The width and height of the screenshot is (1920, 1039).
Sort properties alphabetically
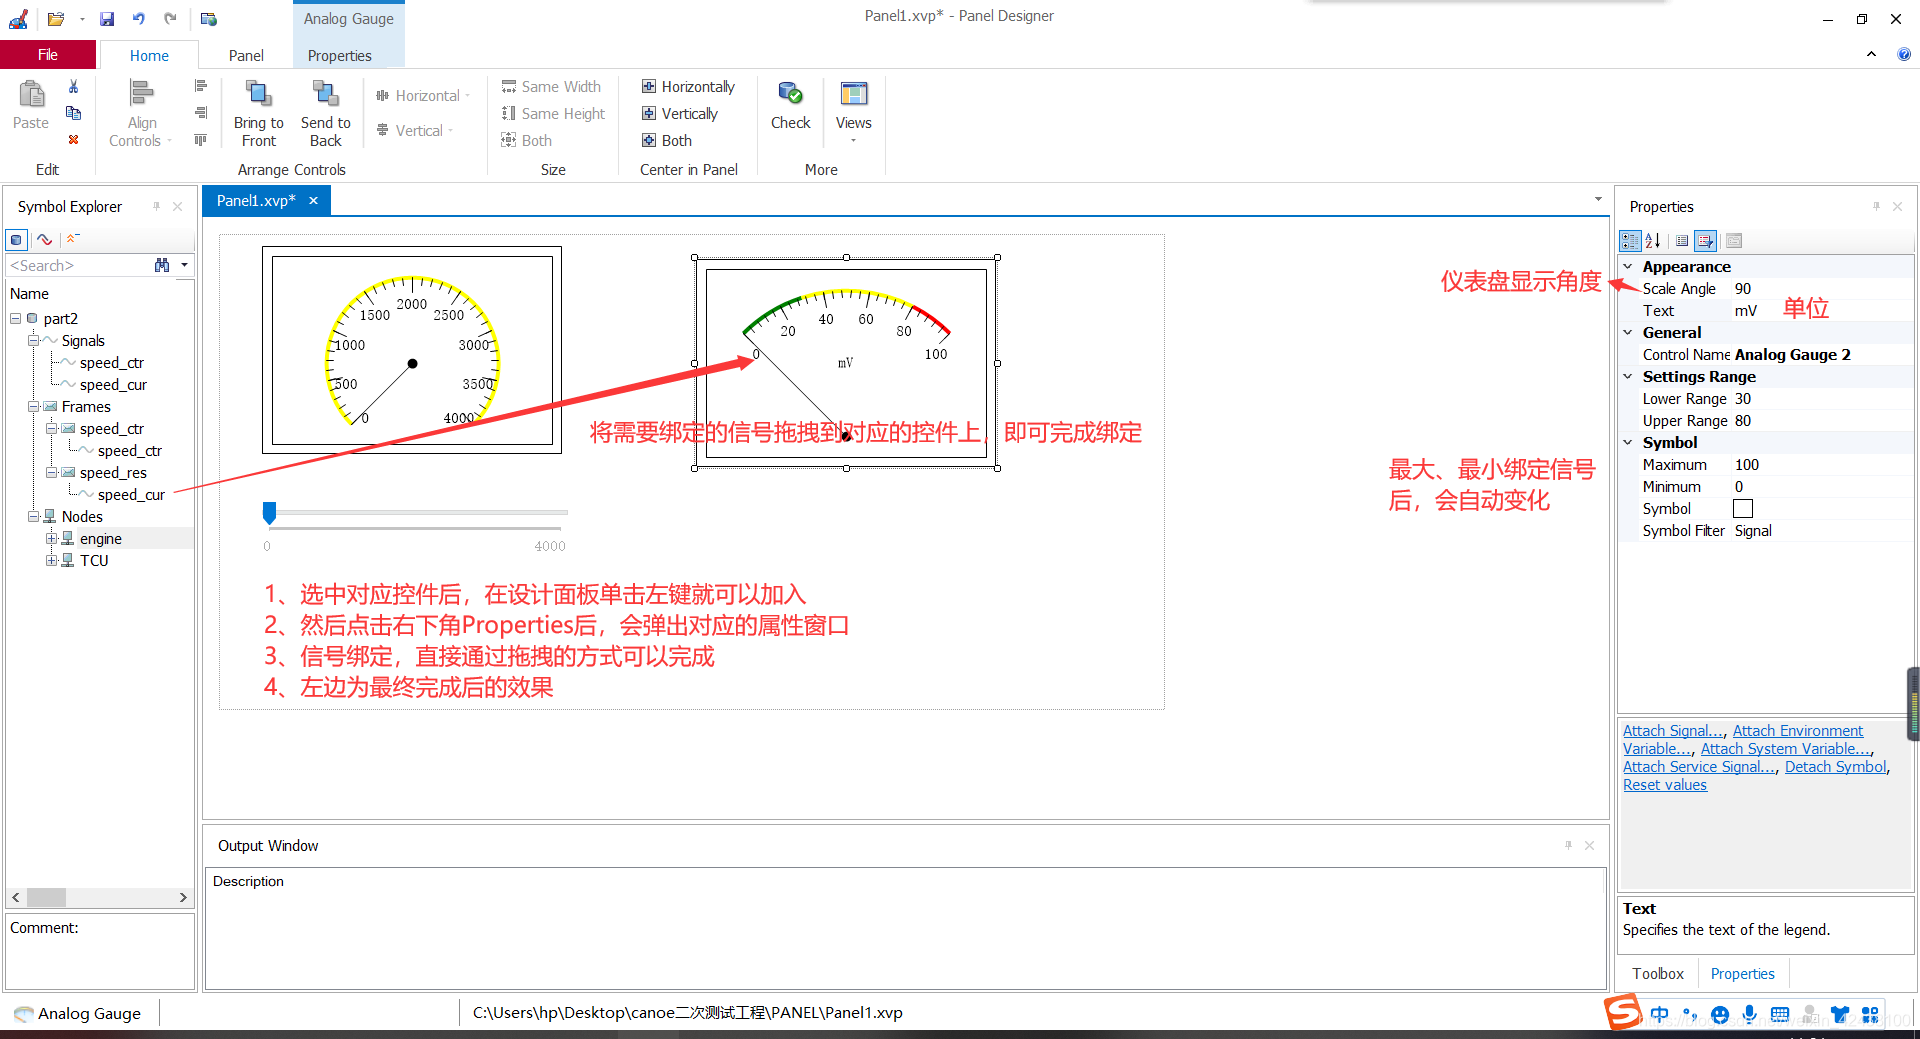(x=1653, y=241)
